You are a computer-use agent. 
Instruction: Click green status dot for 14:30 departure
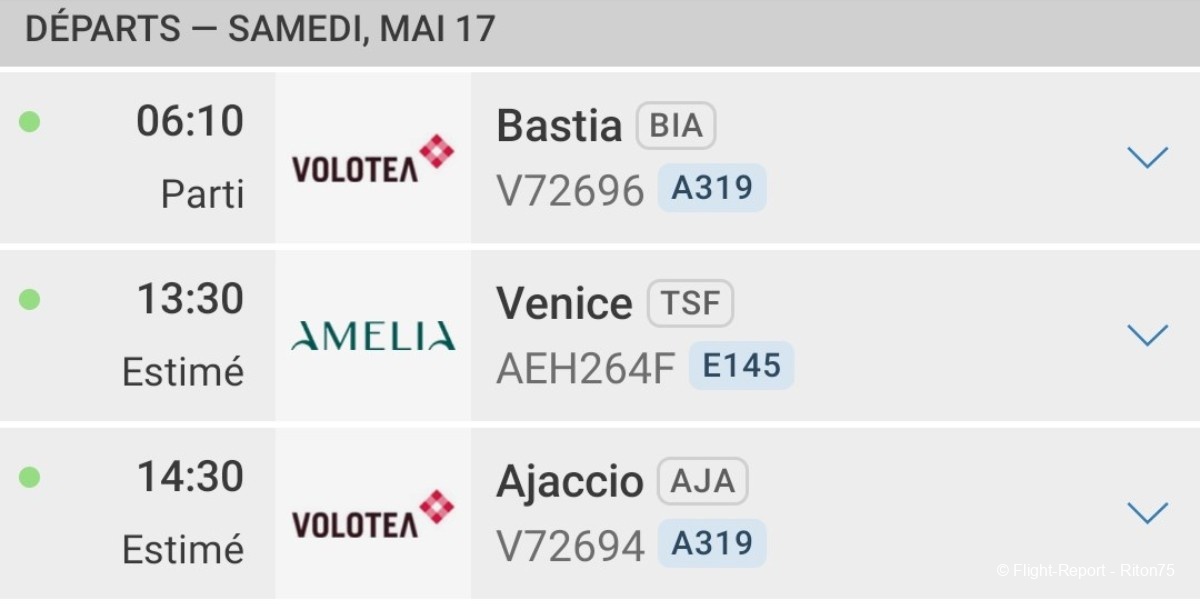point(29,477)
